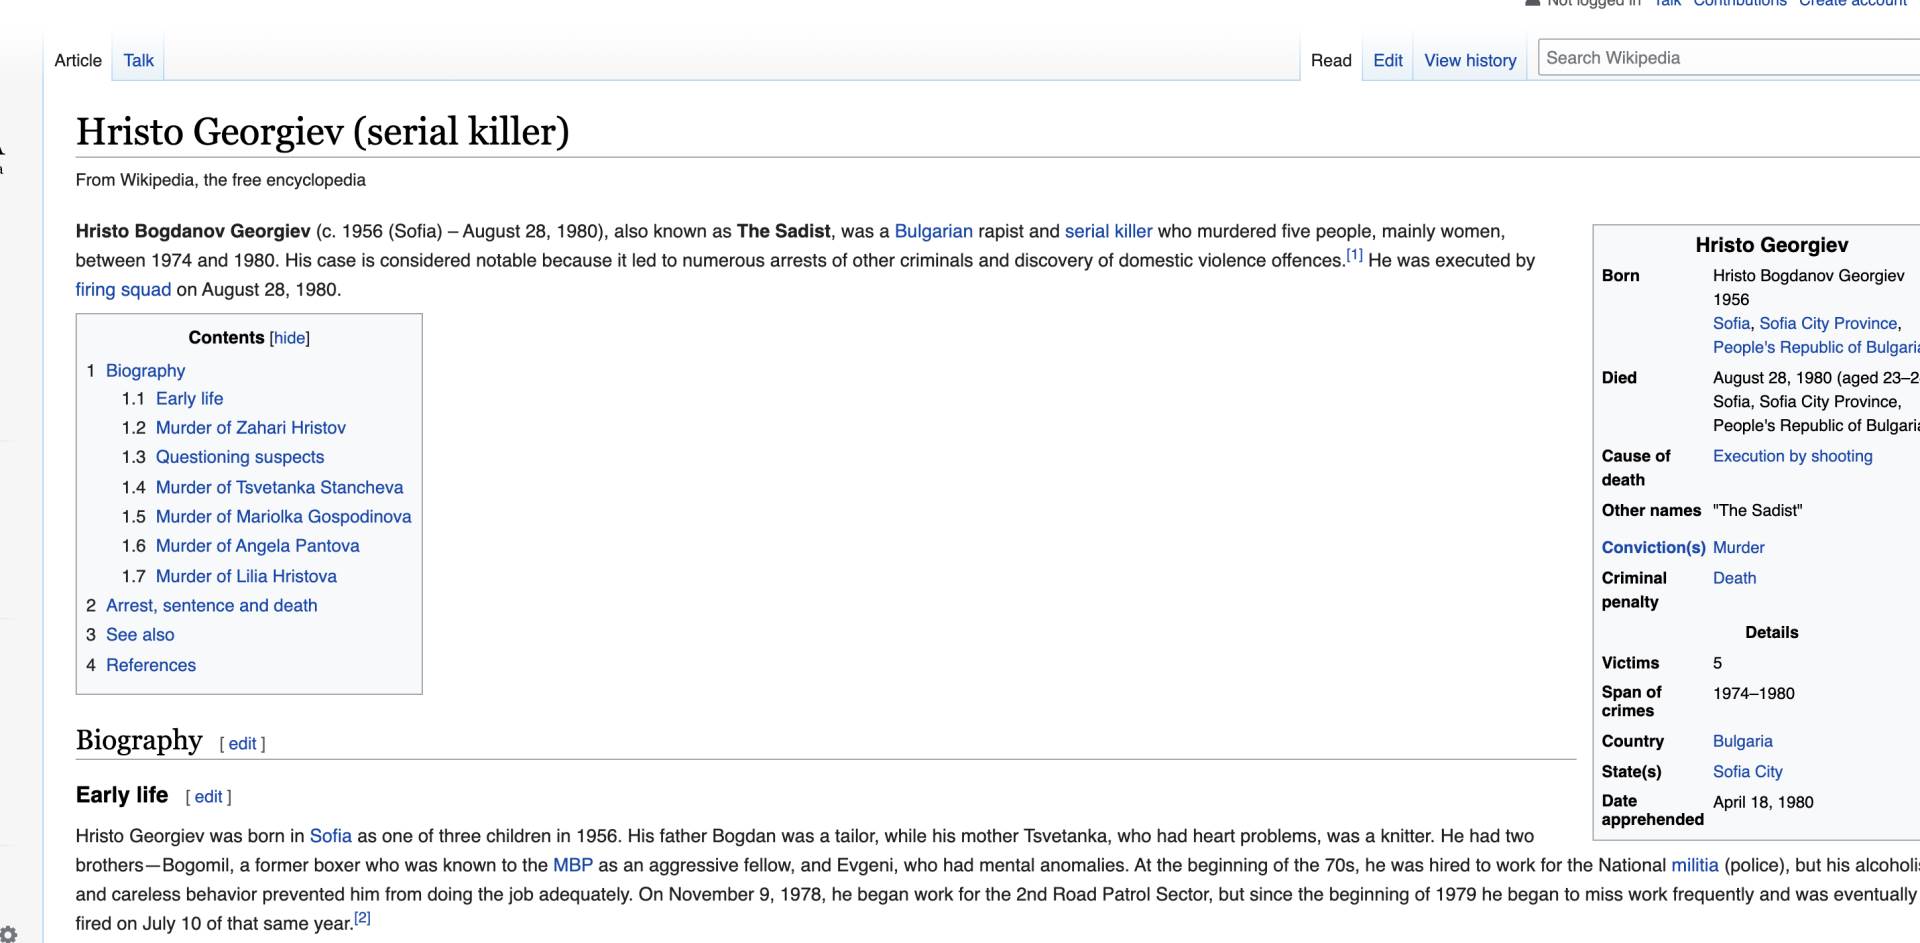Select the Edit tab
Image resolution: width=1920 pixels, height=943 pixels.
pos(1387,60)
